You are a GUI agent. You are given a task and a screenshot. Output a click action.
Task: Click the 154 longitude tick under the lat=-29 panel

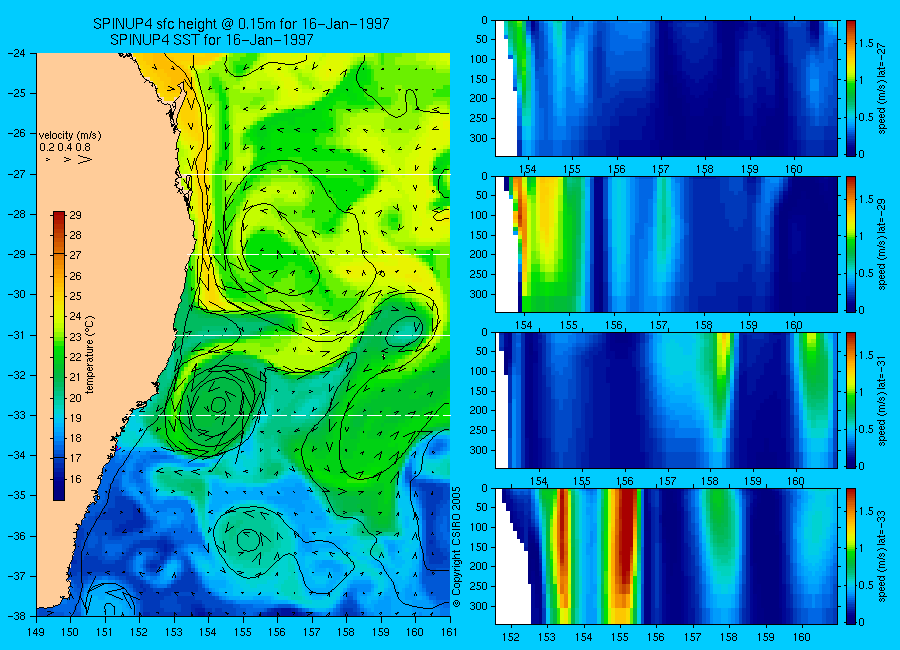point(524,326)
